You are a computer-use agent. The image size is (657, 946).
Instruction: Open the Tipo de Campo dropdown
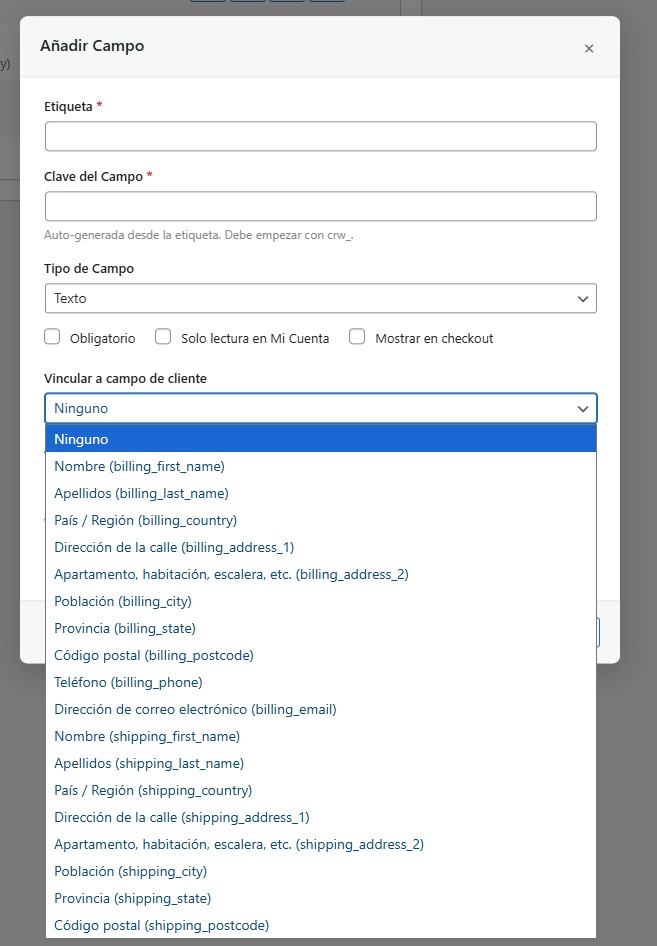pos(320,298)
